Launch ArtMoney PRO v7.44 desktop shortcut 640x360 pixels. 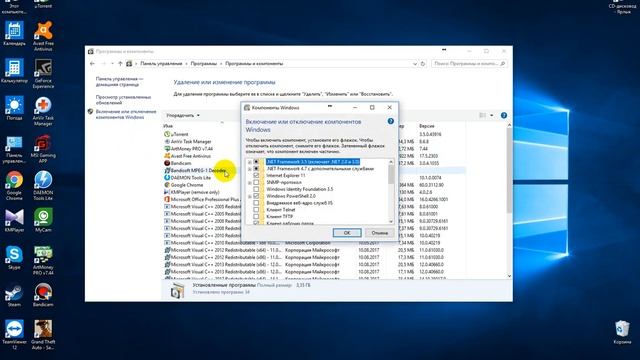tap(43, 260)
